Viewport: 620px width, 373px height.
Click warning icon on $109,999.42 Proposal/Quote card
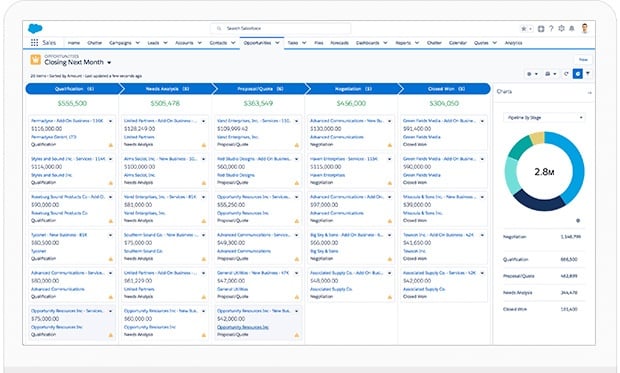(x=297, y=145)
